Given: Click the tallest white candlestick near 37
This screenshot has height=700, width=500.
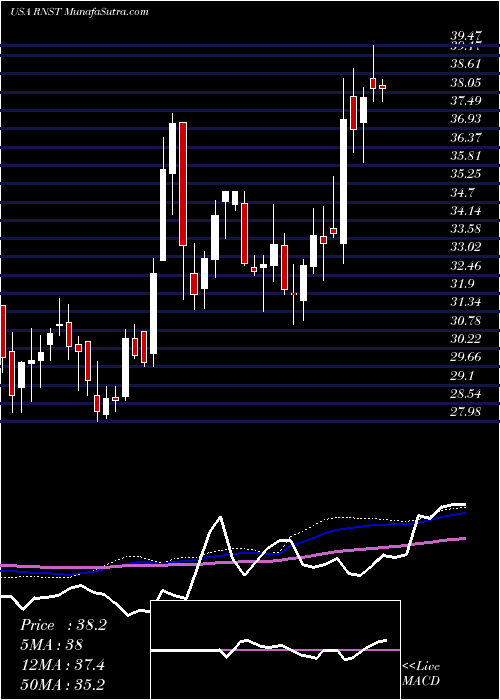Looking at the screenshot, I should coord(343,181).
